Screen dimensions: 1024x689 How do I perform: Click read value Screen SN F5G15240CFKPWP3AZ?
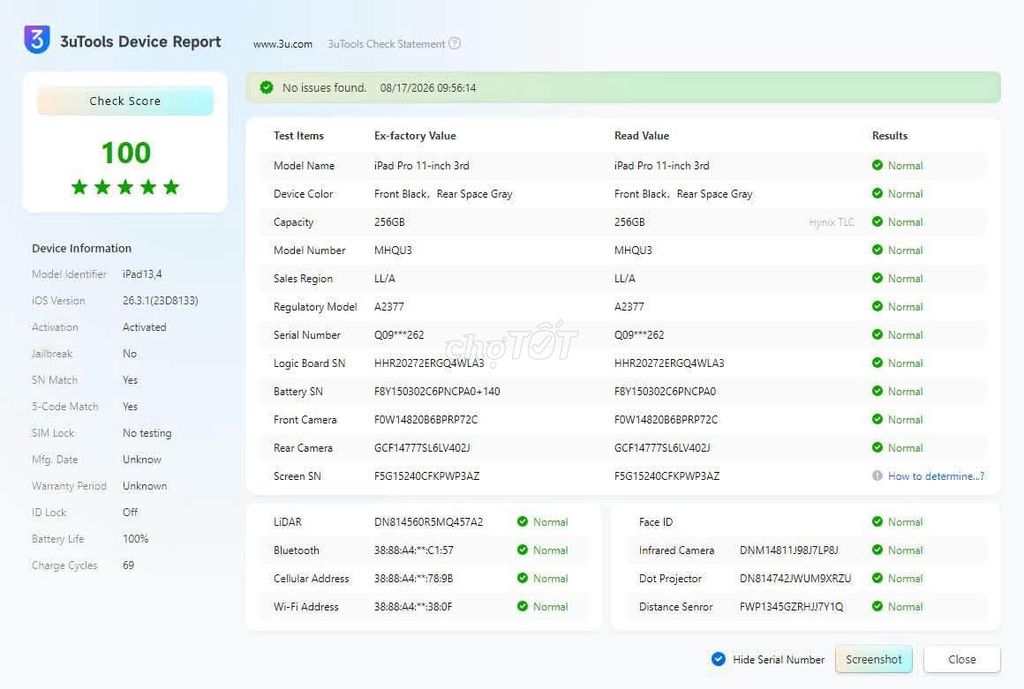tap(667, 476)
